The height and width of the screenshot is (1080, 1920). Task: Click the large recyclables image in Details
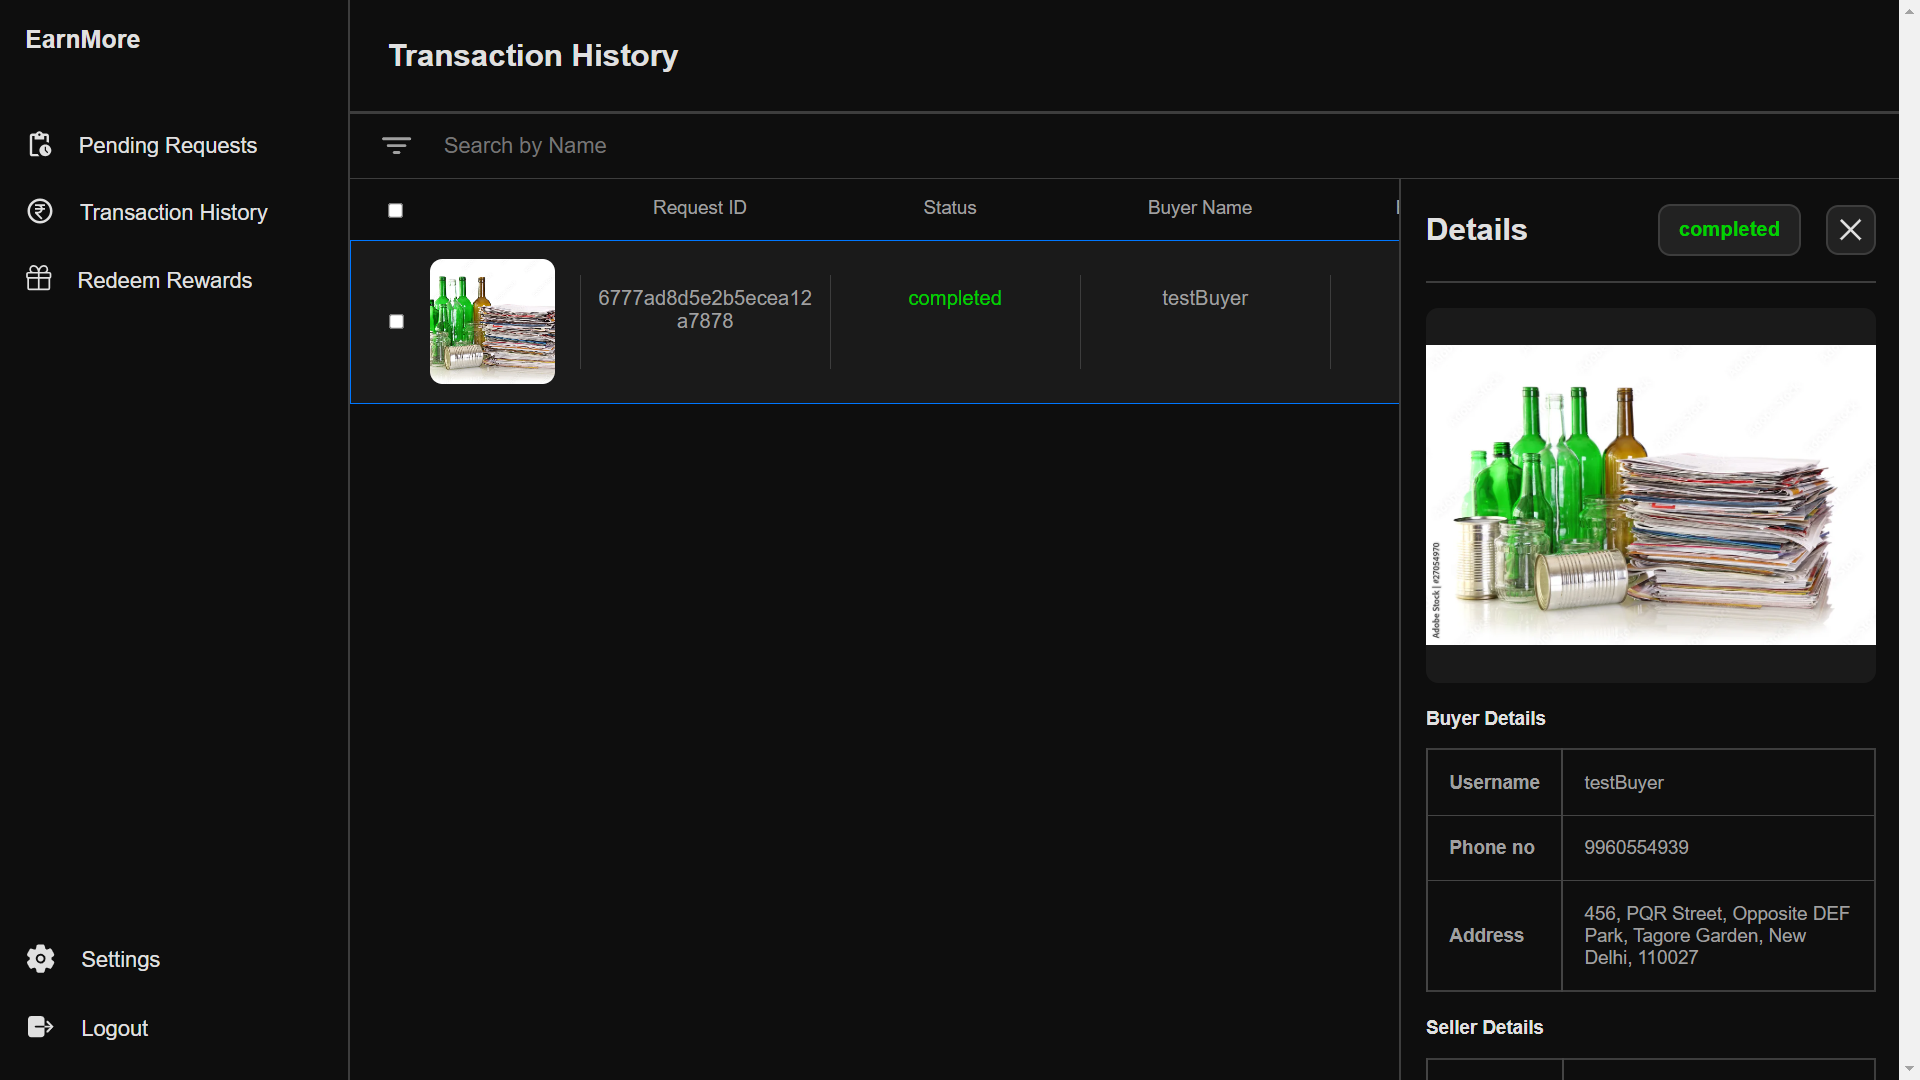click(x=1650, y=495)
